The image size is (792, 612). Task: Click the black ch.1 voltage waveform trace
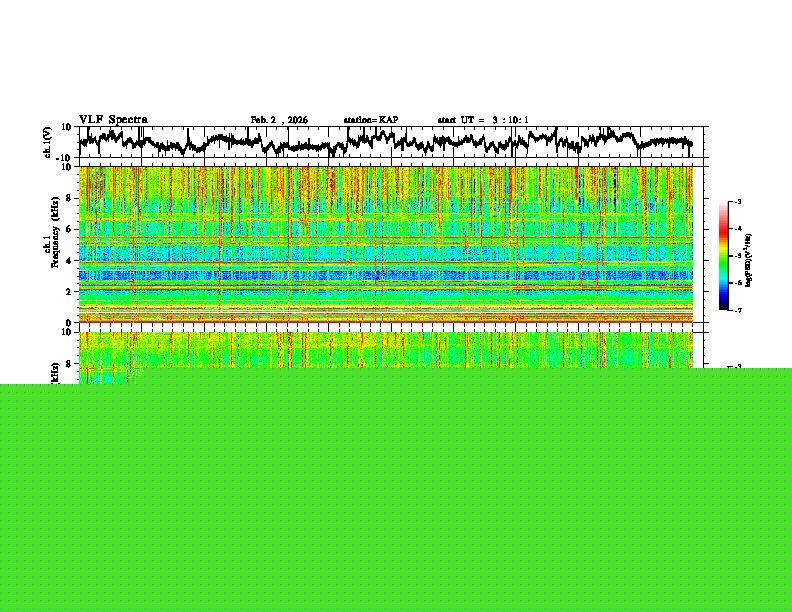385,141
